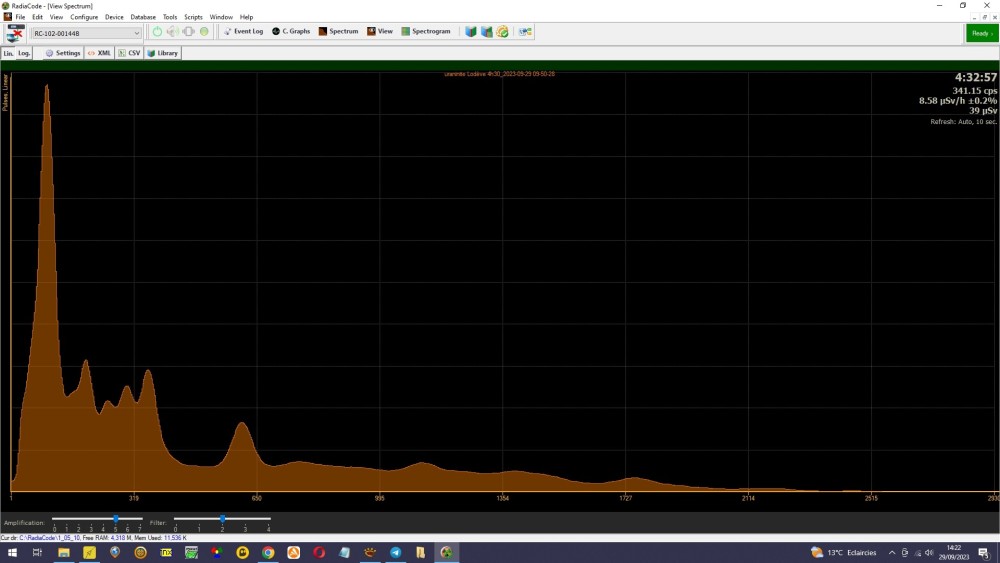Screen dimensions: 1000x563
Task: Click the disconnect device icon with red X
Action: point(15,33)
